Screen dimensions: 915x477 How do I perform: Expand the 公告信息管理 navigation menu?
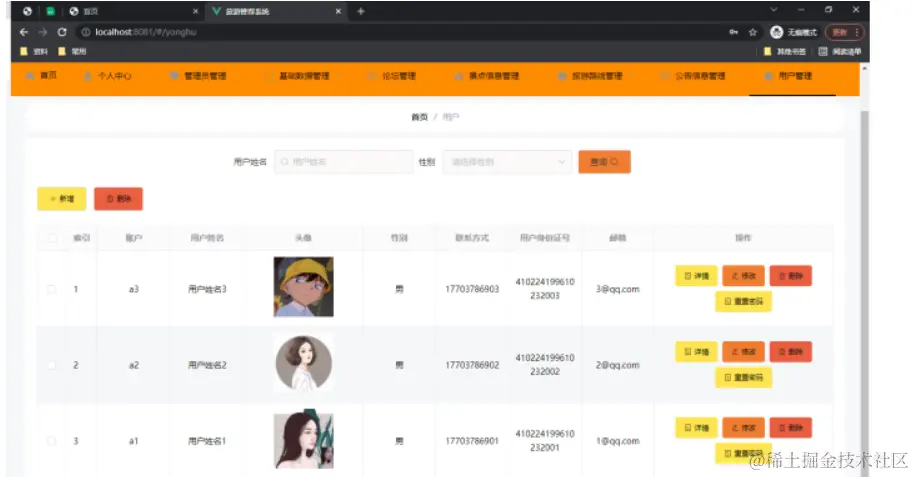tap(697, 76)
